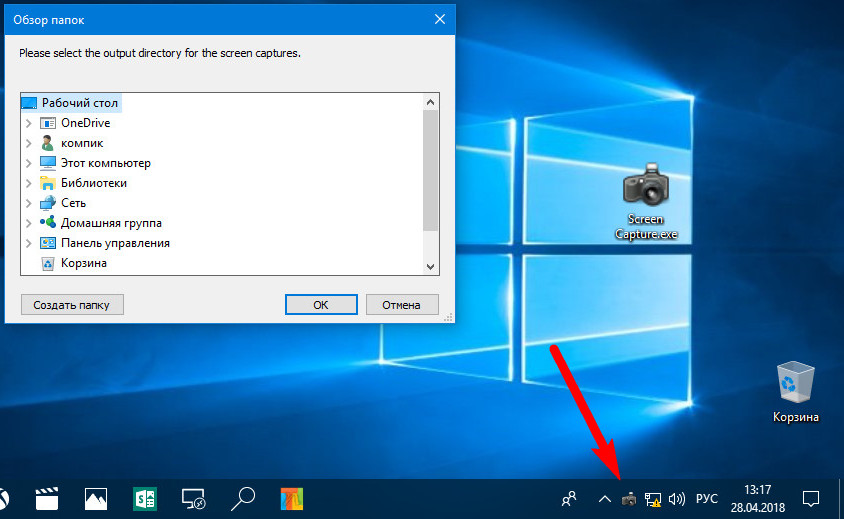844x519 pixels.
Task: Open the Xbox taskbar icon
Action: click(4, 499)
